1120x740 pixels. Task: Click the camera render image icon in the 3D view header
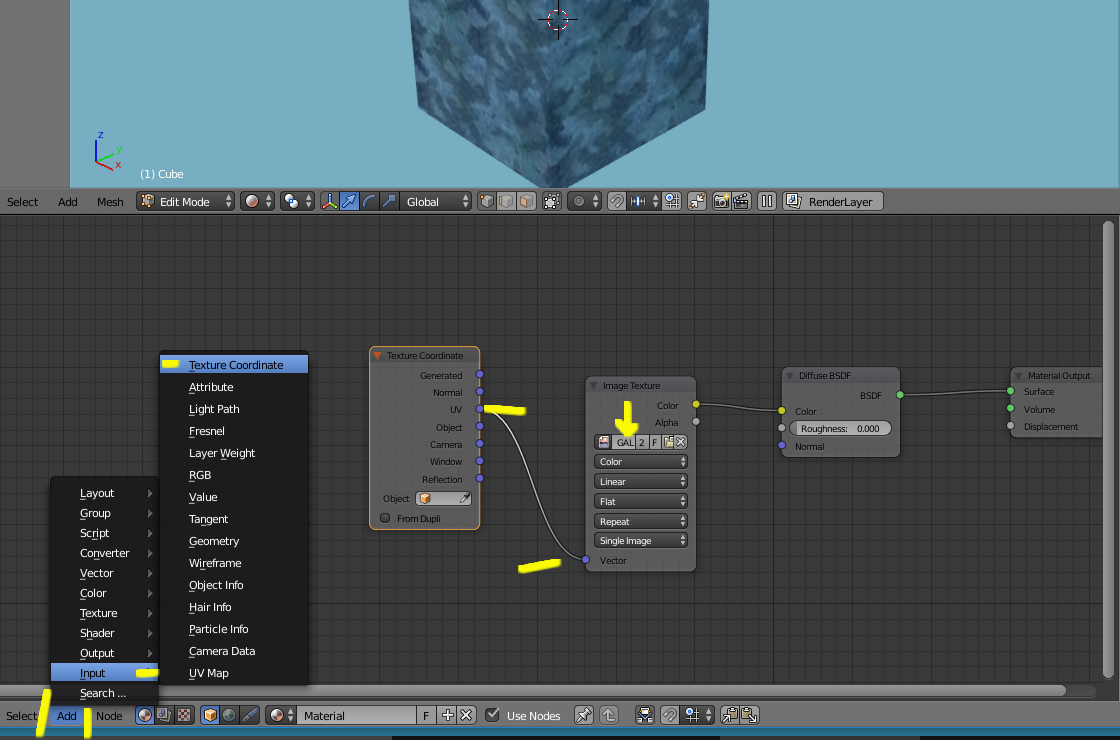coord(721,201)
